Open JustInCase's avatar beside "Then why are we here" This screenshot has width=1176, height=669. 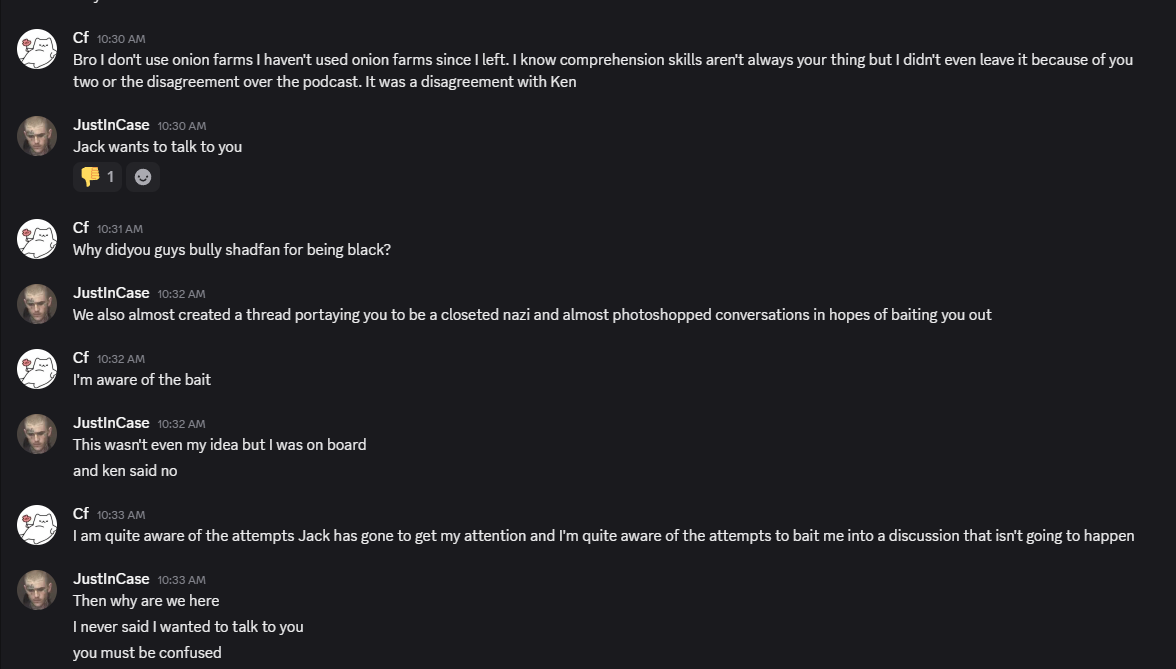(37, 590)
